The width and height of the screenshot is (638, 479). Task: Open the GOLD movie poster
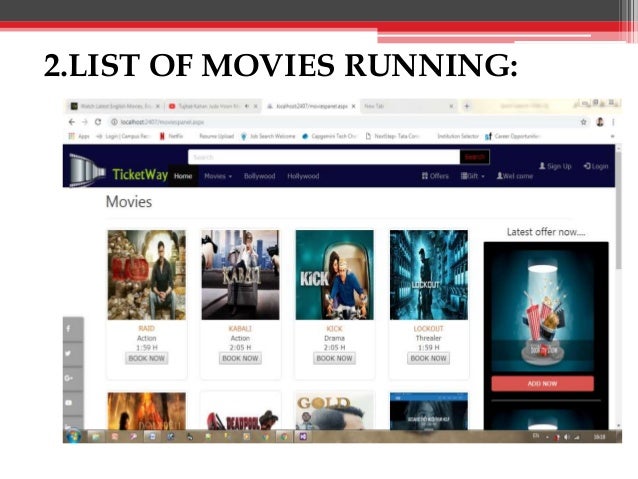tap(334, 411)
